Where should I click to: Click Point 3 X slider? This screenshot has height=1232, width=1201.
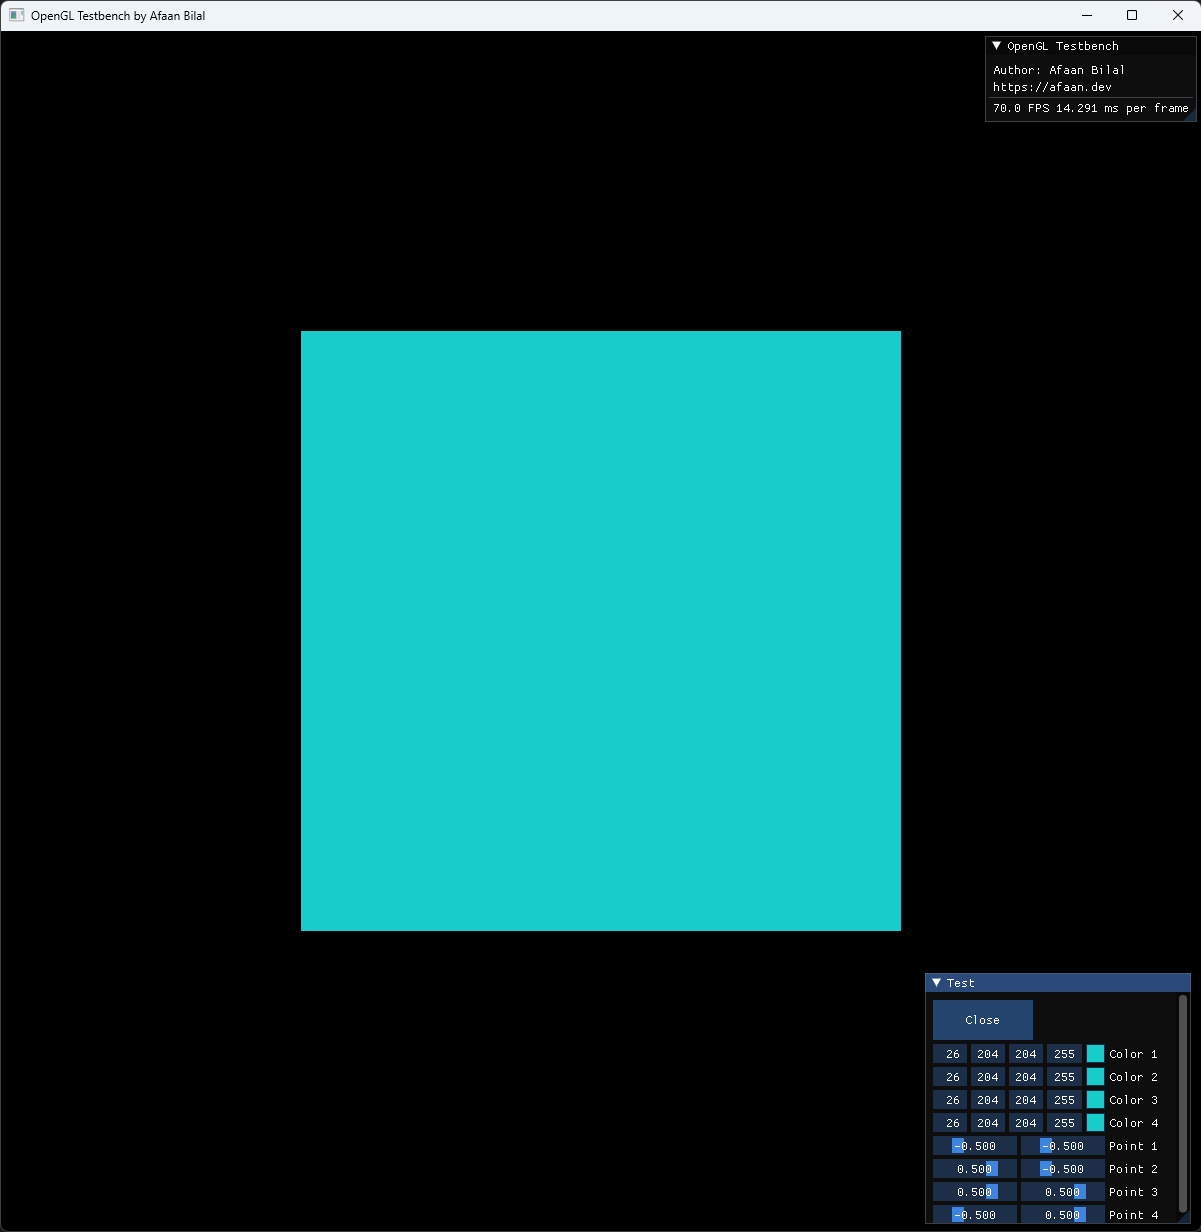click(x=975, y=1192)
